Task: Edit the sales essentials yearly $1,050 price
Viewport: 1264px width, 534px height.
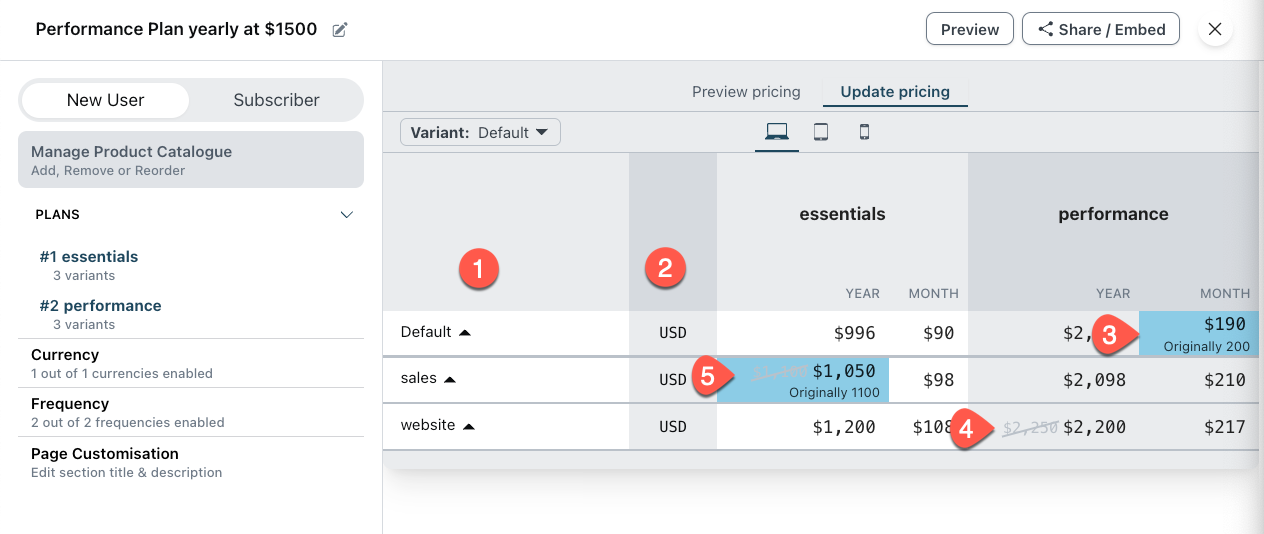Action: click(843, 372)
